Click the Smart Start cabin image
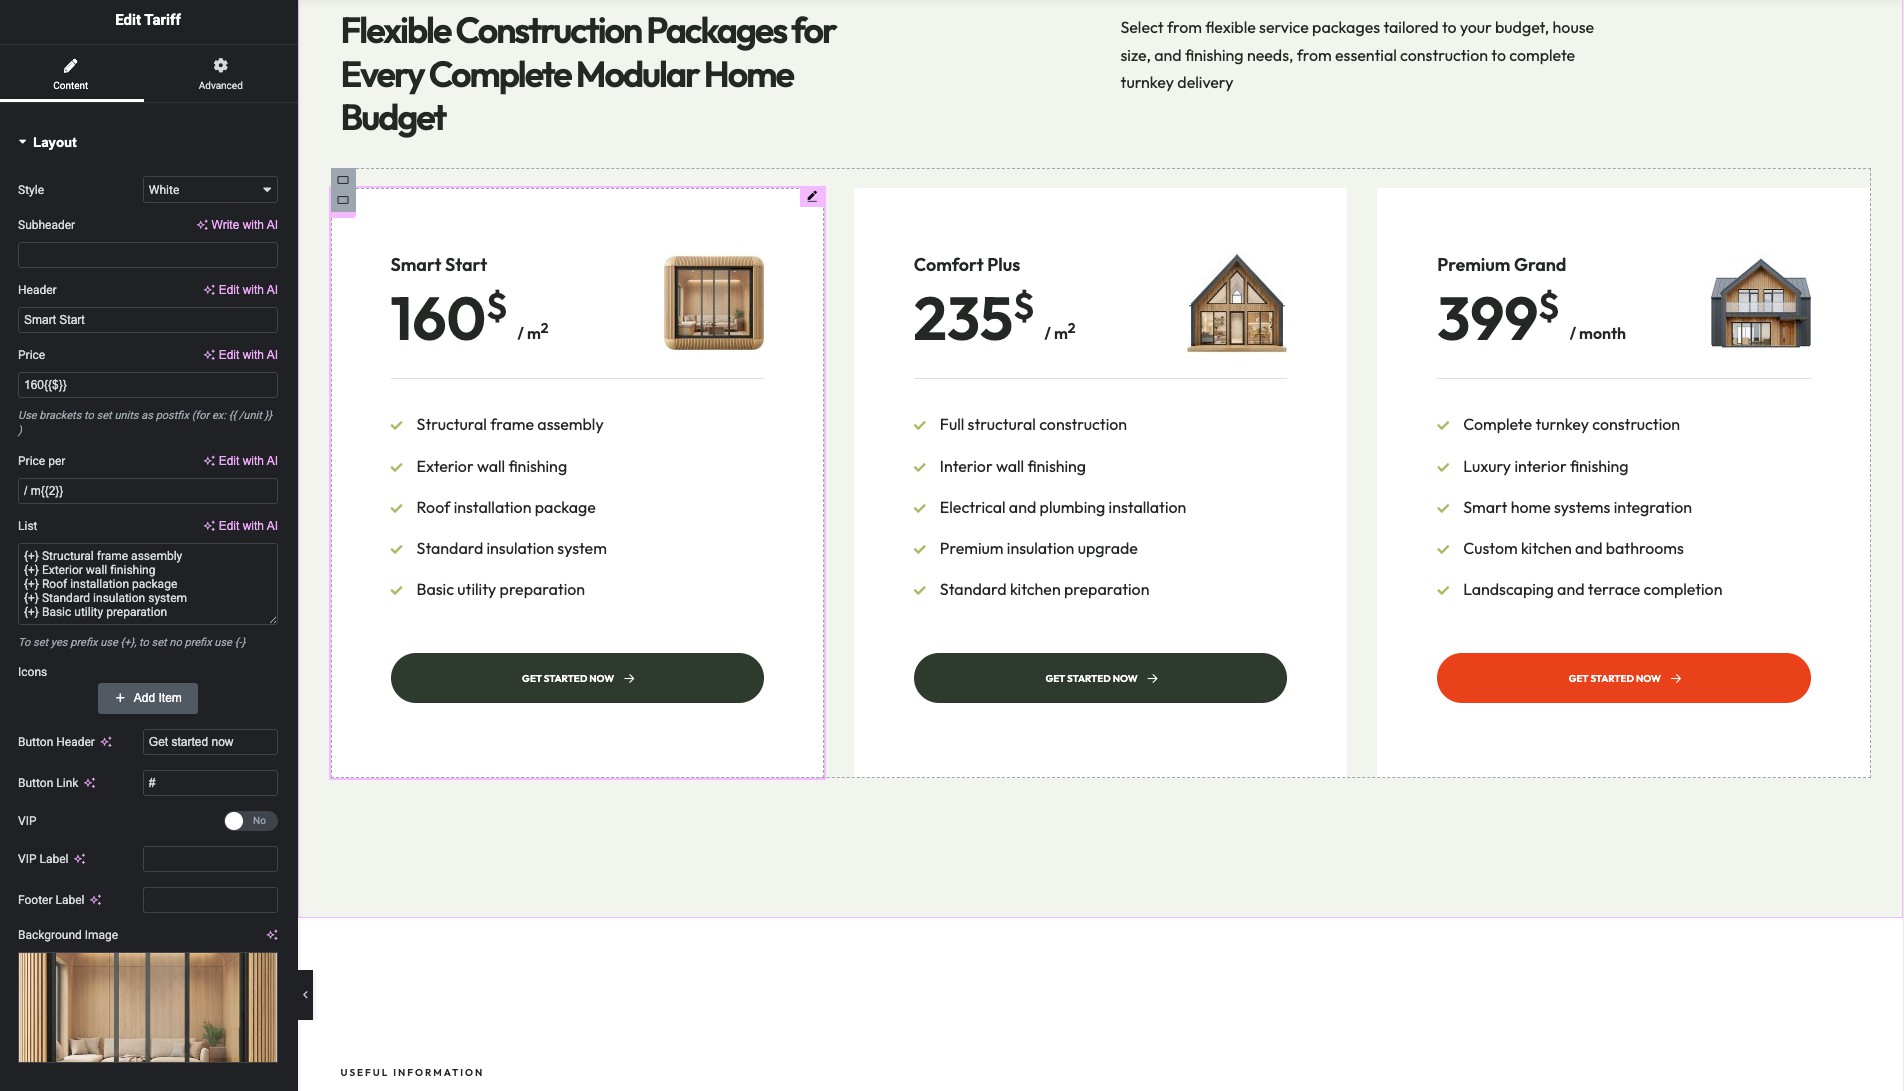 pyautogui.click(x=713, y=303)
